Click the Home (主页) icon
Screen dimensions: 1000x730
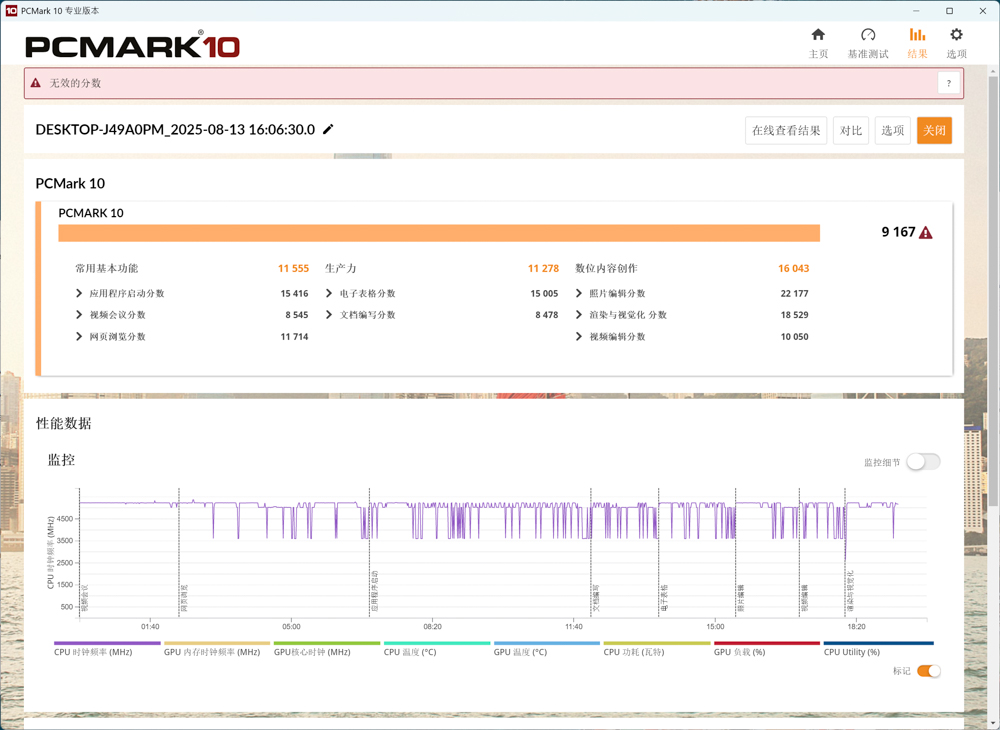[x=818, y=36]
